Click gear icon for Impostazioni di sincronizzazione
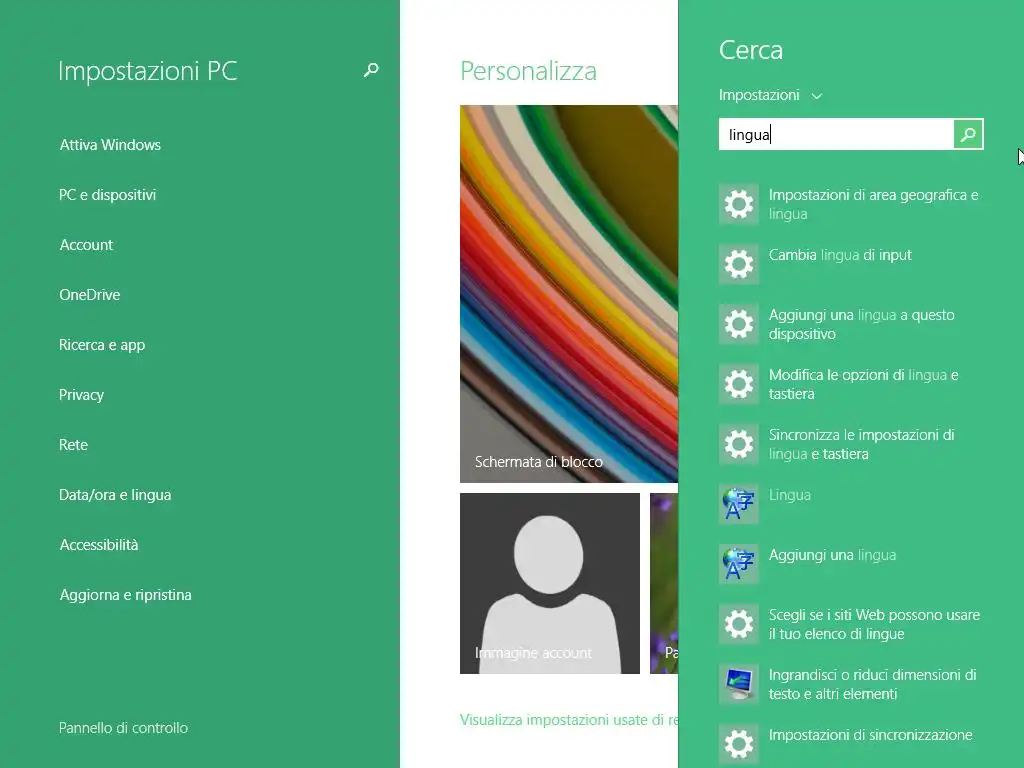This screenshot has height=768, width=1024. 739,744
